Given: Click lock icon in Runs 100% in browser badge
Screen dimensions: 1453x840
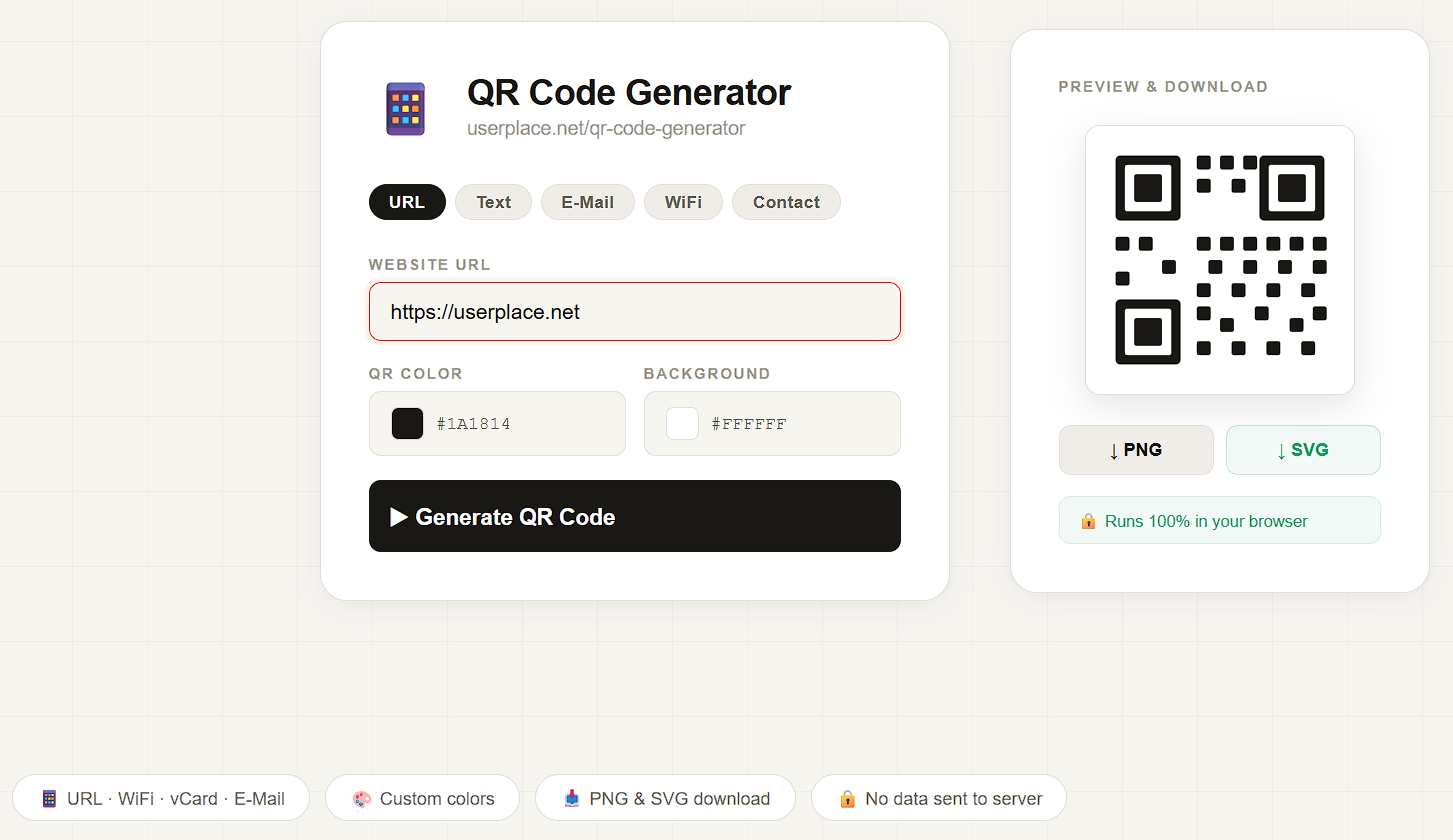Looking at the screenshot, I should click(1088, 520).
